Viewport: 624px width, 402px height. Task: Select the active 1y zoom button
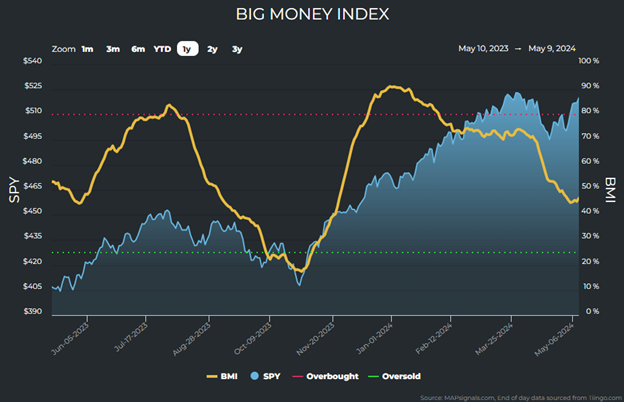click(x=187, y=48)
